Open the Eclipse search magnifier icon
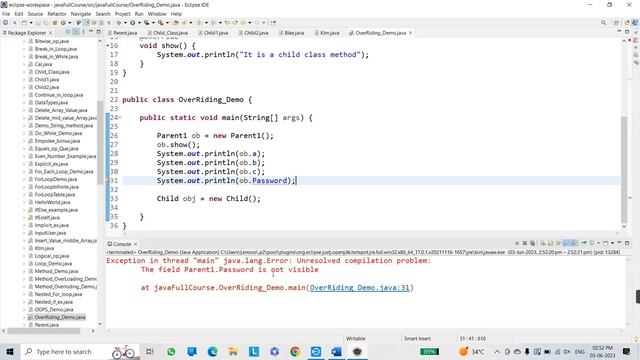The width and height of the screenshot is (640, 360). pos(603,23)
